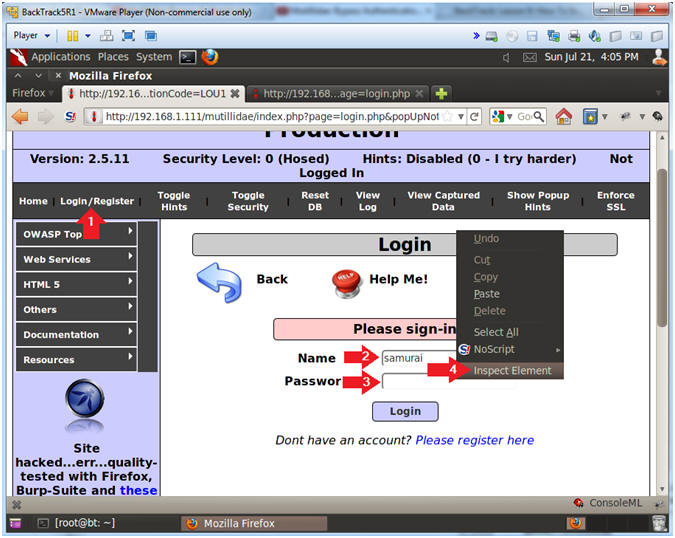Launch Firefox from the top panel icon

[x=210, y=57]
